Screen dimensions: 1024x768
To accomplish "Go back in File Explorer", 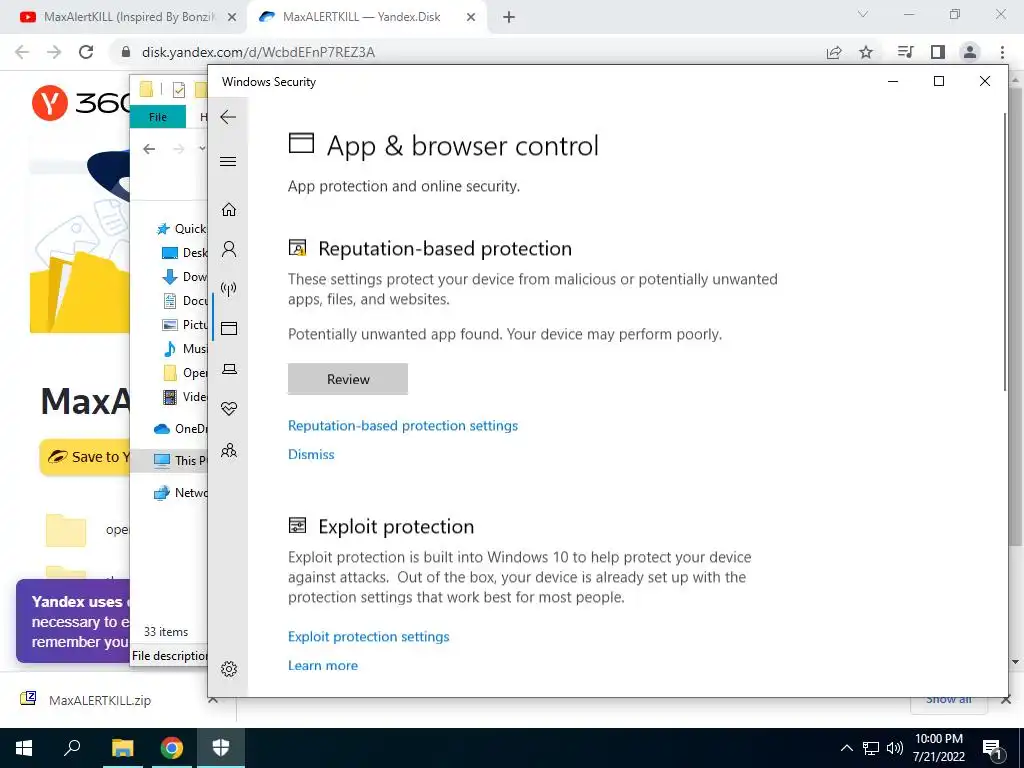I will [x=150, y=150].
